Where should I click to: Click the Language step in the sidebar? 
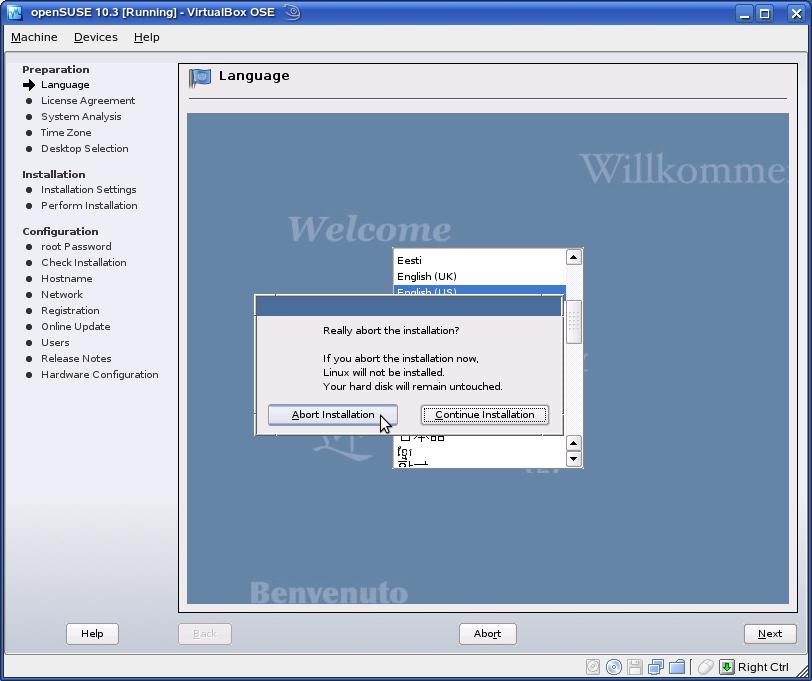(65, 85)
